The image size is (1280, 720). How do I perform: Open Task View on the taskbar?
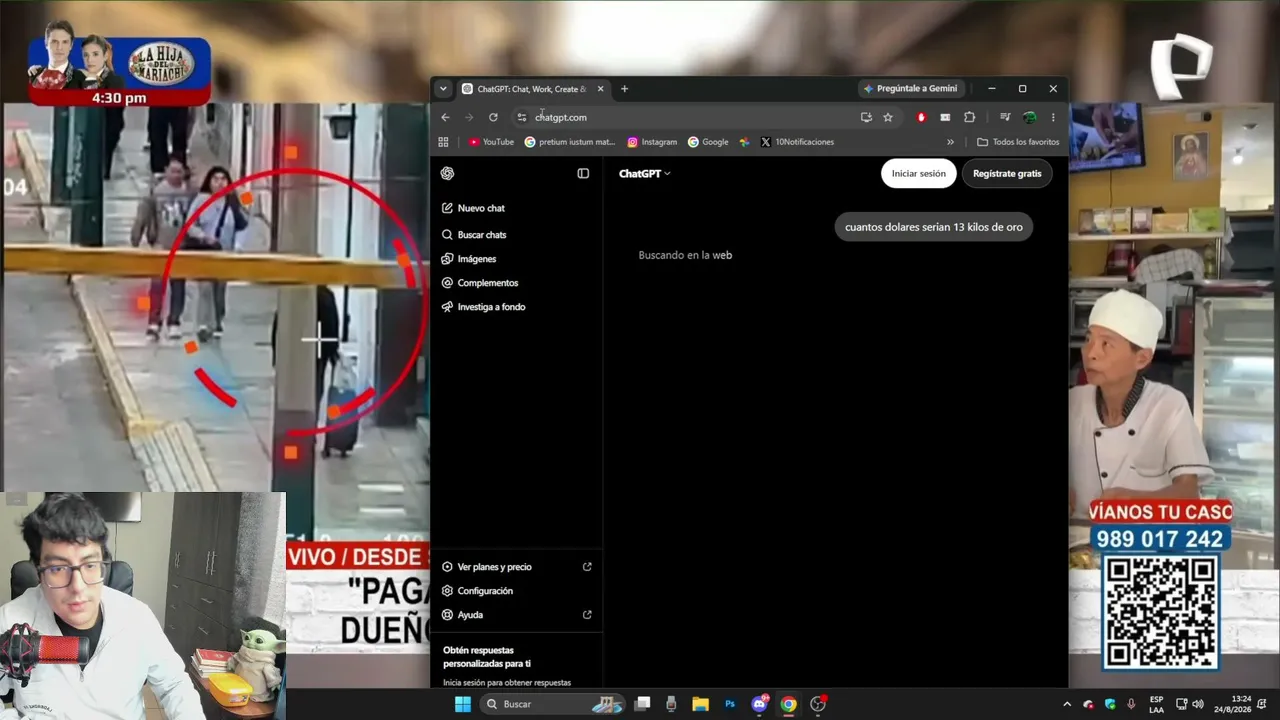tap(643, 704)
